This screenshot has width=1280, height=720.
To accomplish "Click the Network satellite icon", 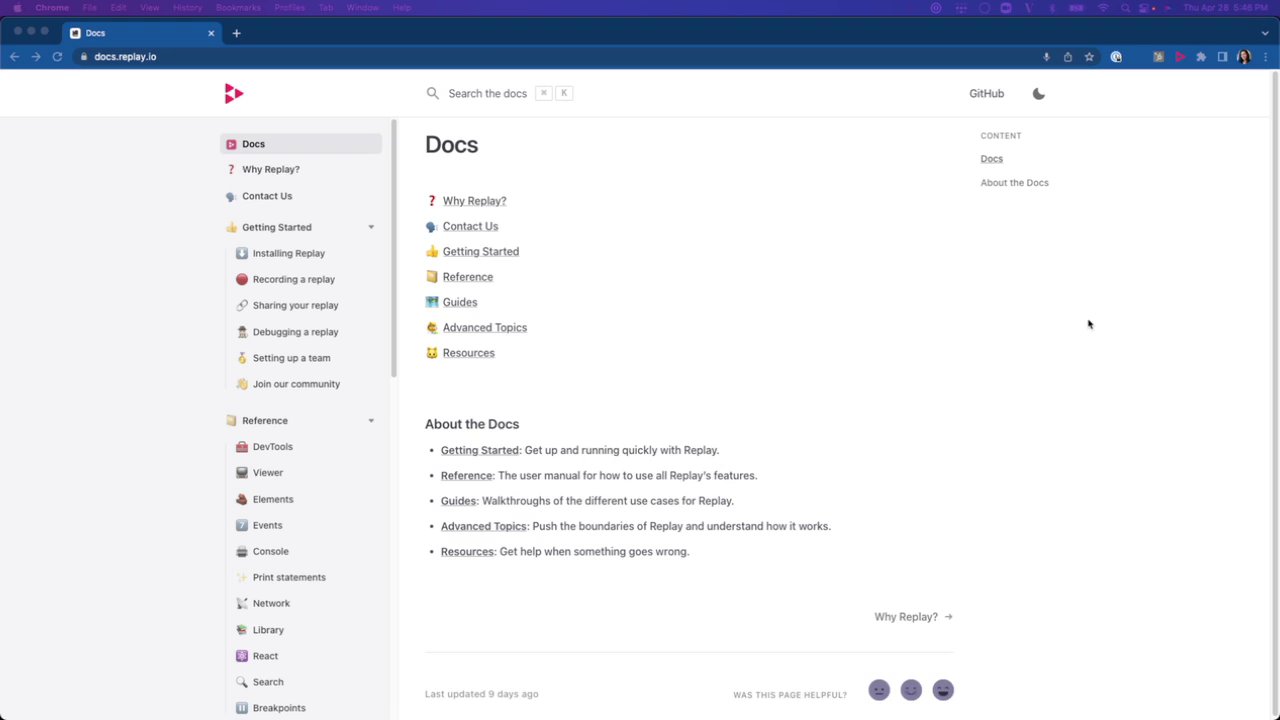I will tap(242, 604).
